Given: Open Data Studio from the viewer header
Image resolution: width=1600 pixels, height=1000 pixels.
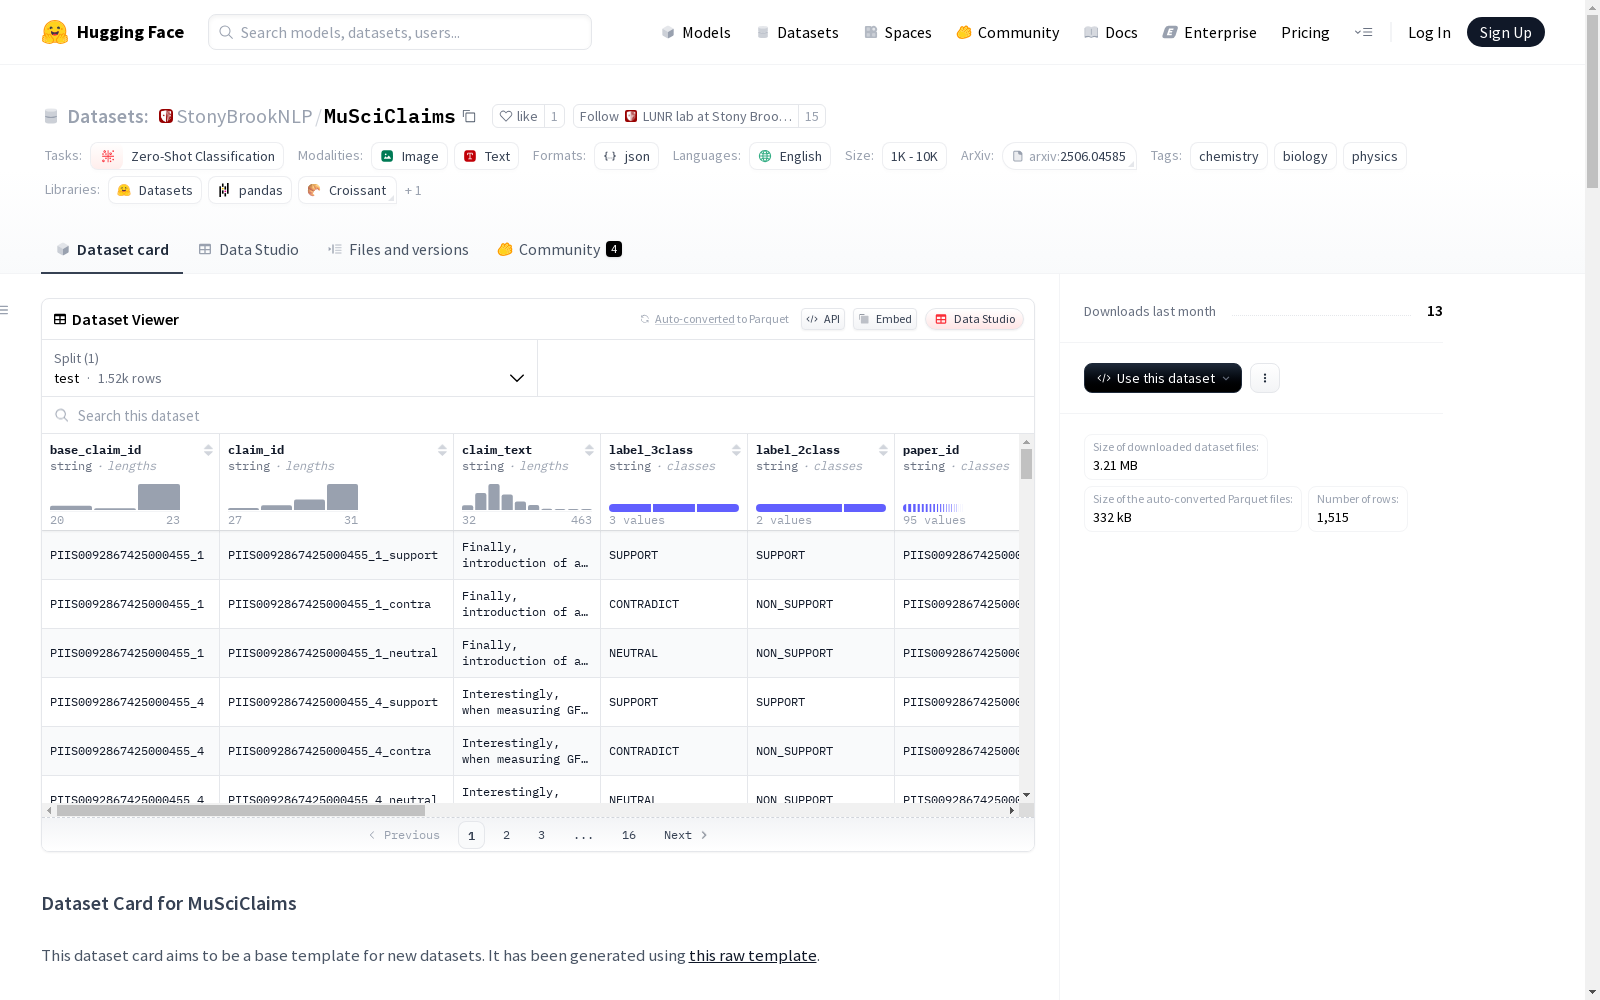Looking at the screenshot, I should (974, 319).
